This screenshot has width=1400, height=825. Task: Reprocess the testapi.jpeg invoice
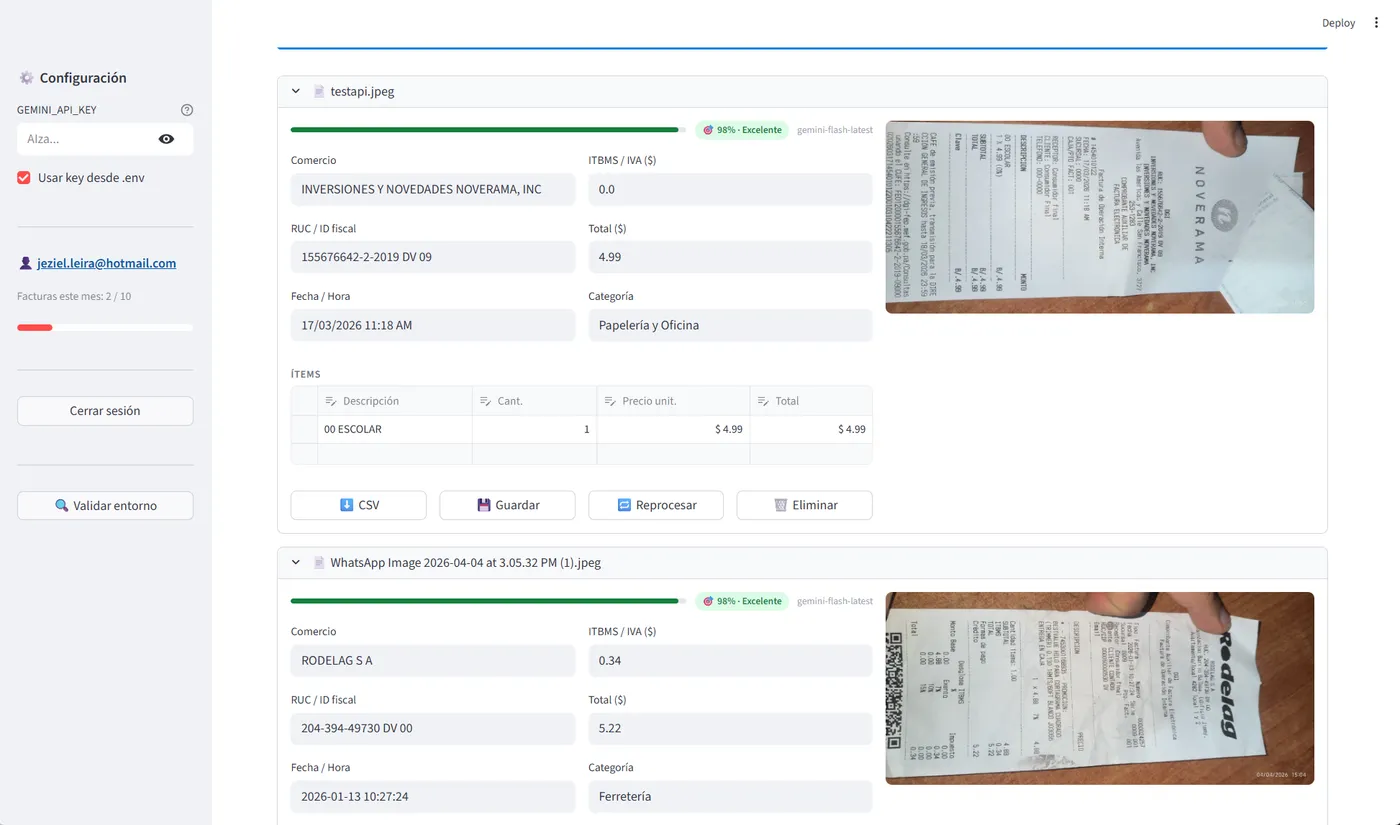coord(656,505)
